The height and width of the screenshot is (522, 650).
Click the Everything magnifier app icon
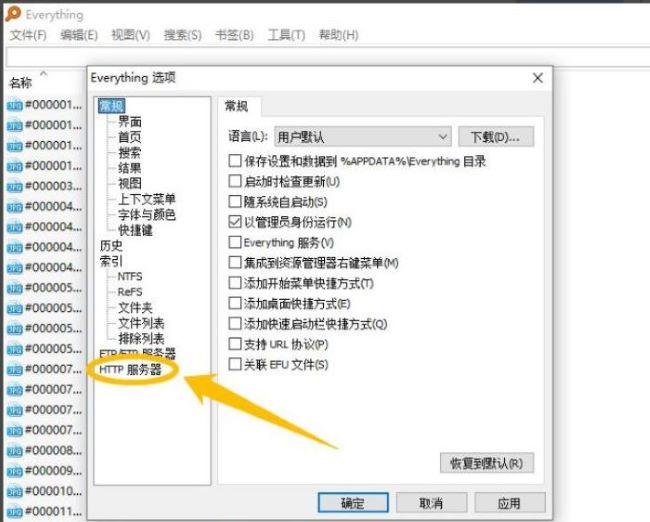(x=13, y=14)
